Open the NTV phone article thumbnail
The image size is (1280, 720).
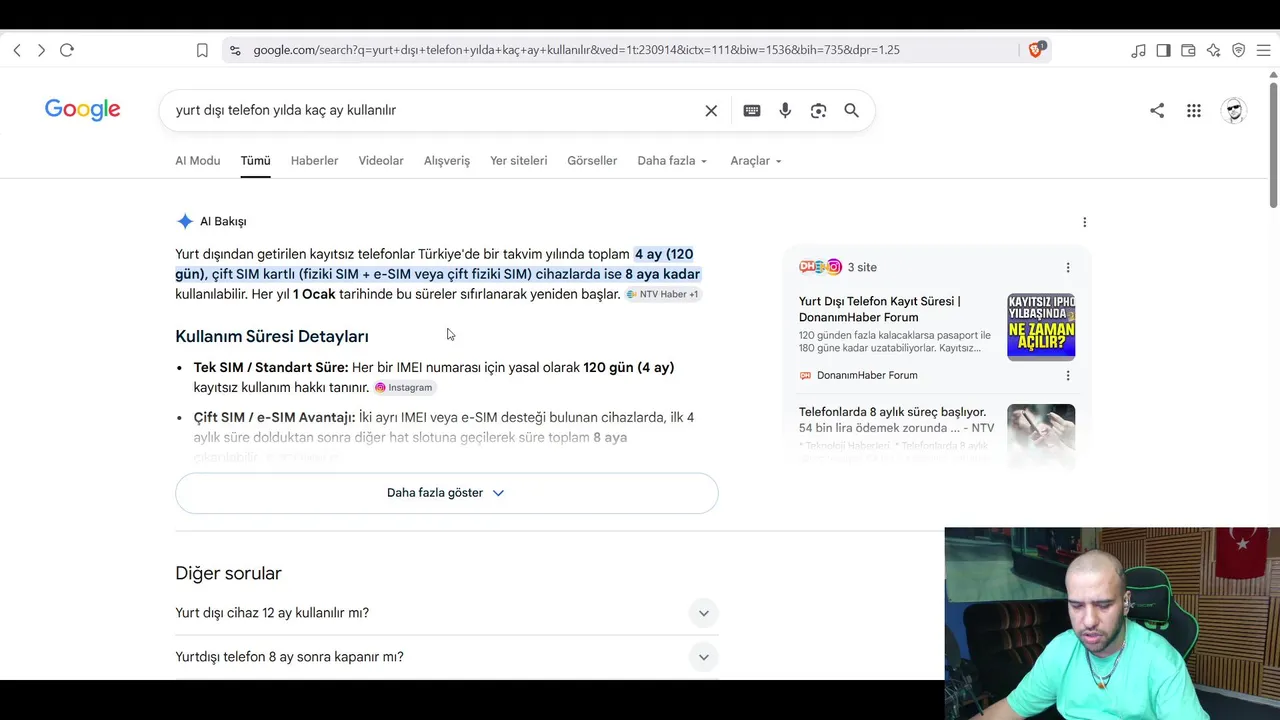point(1041,436)
